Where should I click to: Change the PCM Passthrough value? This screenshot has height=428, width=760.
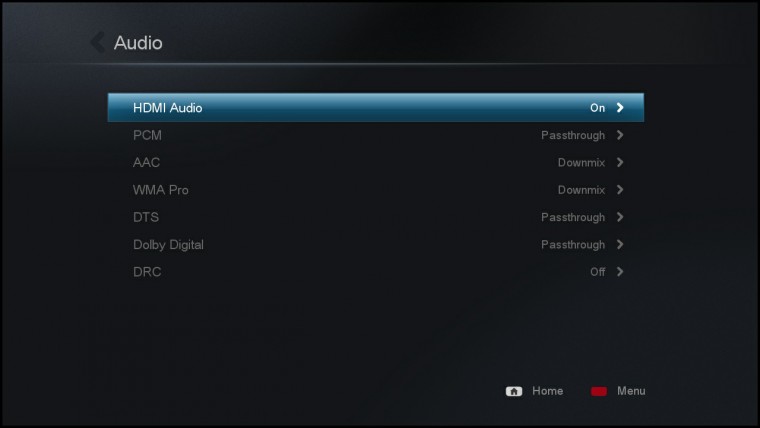coord(573,135)
